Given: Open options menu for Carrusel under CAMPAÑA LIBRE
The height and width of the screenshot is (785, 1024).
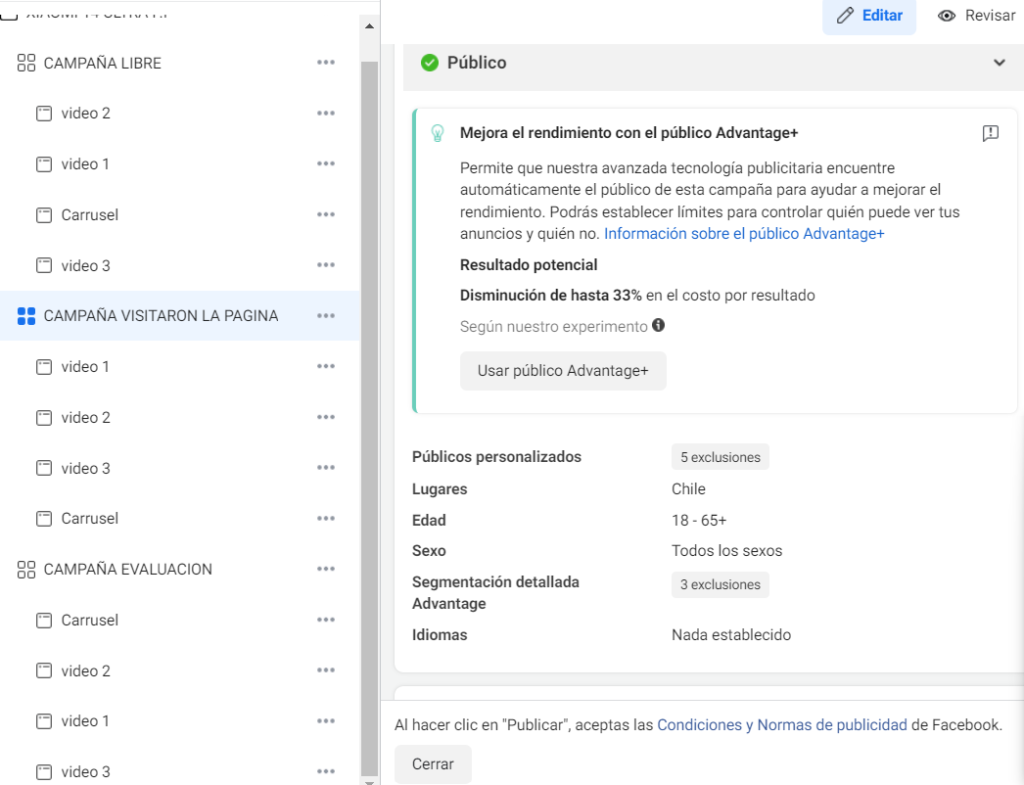Looking at the screenshot, I should (326, 214).
